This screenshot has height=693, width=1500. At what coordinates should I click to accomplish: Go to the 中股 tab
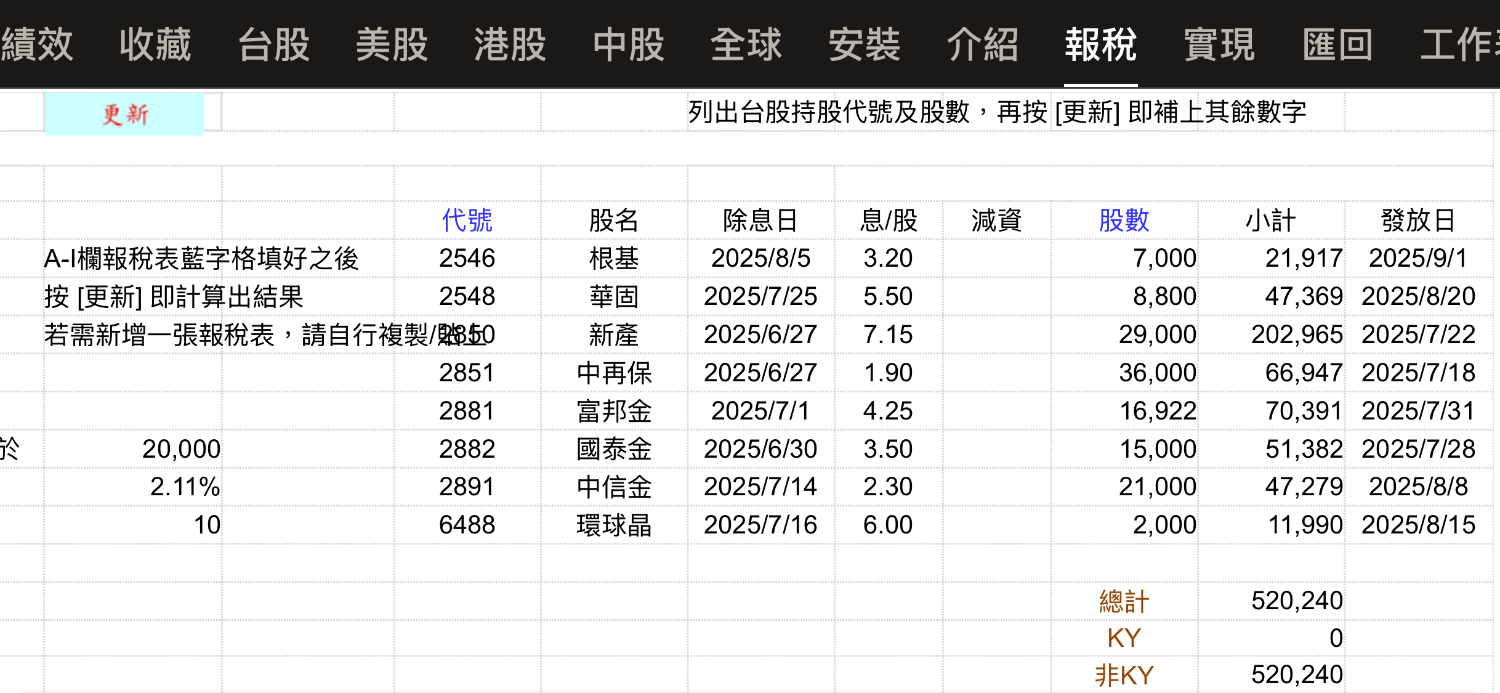tap(628, 45)
